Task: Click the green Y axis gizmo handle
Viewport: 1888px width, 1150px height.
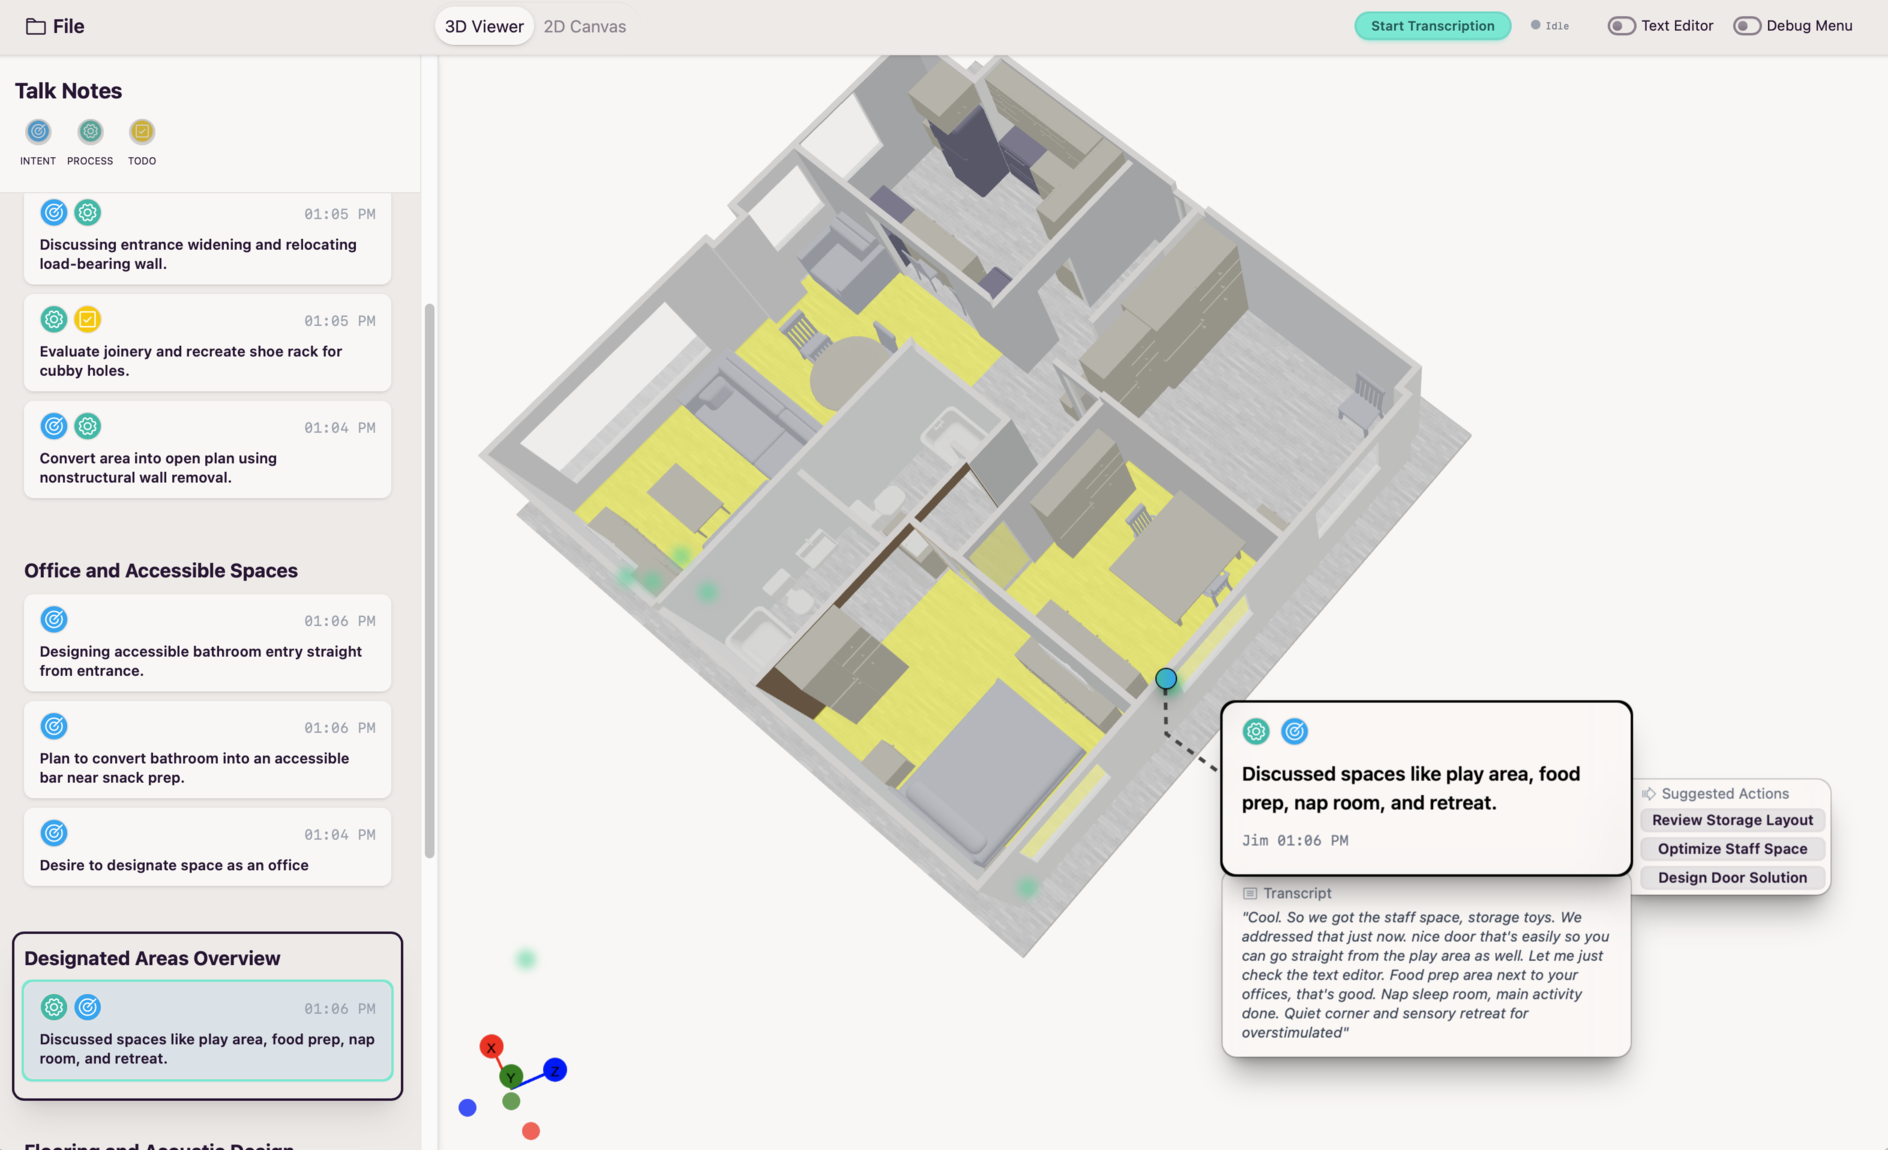Action: (x=511, y=1077)
